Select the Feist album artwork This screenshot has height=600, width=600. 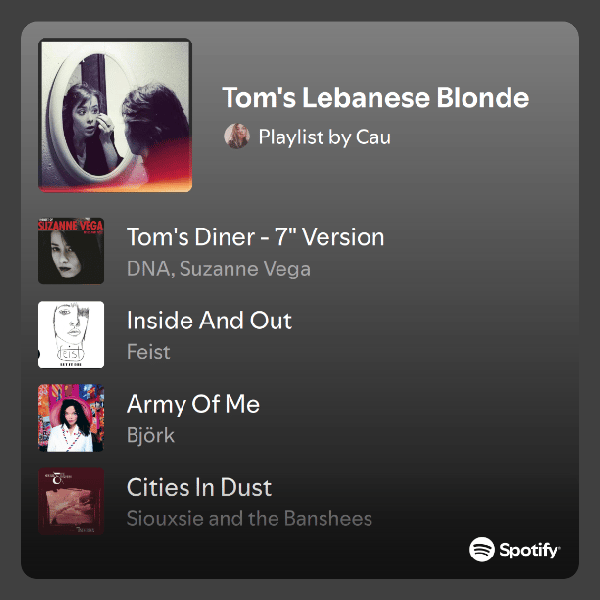(71, 334)
